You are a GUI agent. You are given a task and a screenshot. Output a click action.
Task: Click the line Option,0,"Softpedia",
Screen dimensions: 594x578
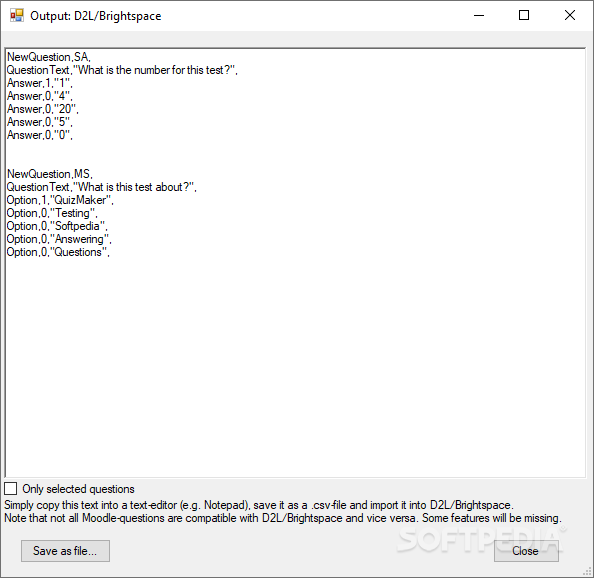coord(57,226)
